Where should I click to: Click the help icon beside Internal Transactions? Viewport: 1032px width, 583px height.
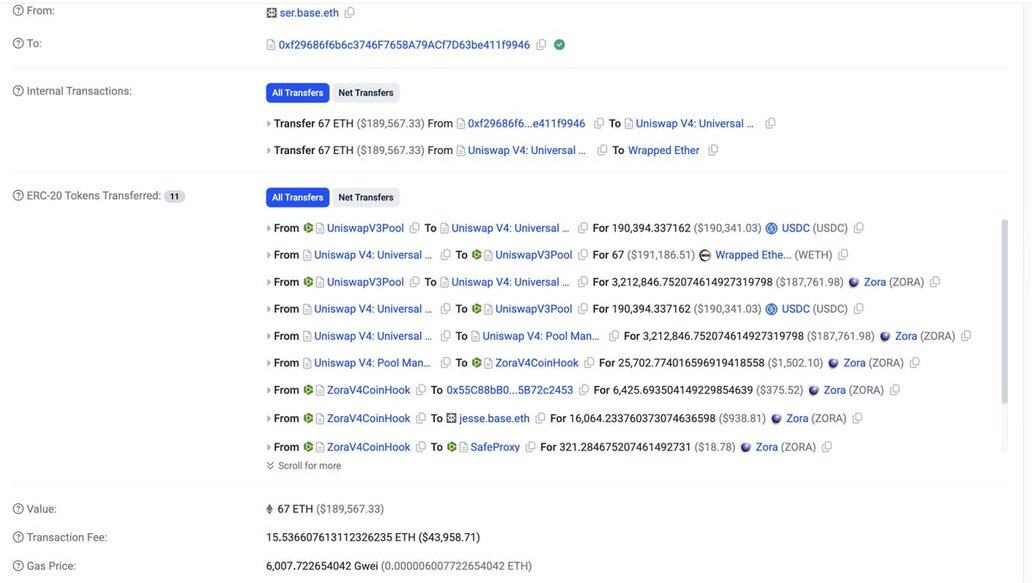click(18, 91)
